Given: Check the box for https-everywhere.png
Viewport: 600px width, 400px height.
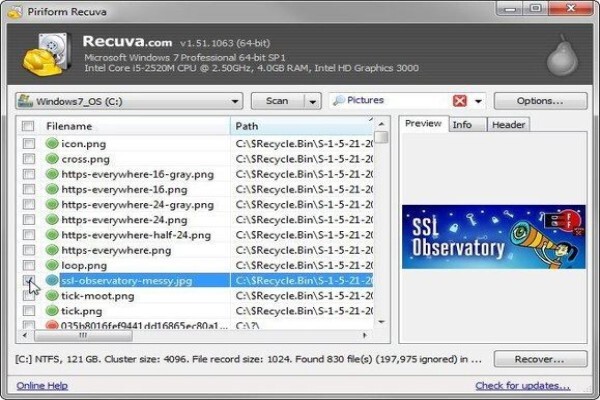Looking at the screenshot, I should tap(29, 250).
